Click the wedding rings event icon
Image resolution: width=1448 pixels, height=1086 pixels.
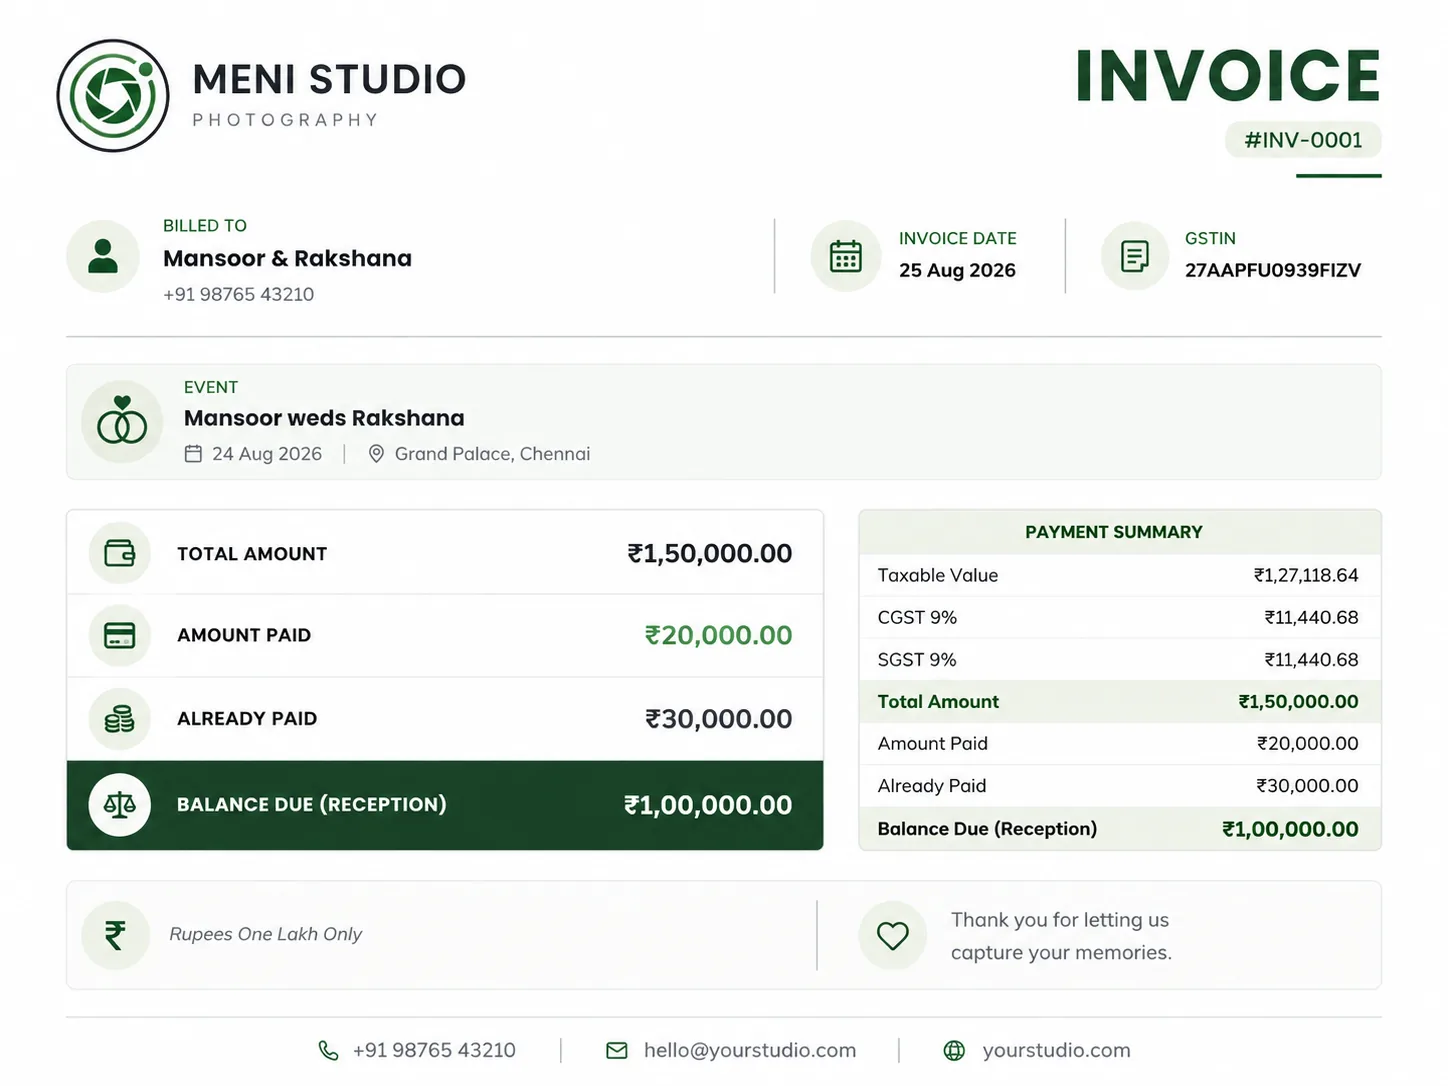(x=122, y=421)
